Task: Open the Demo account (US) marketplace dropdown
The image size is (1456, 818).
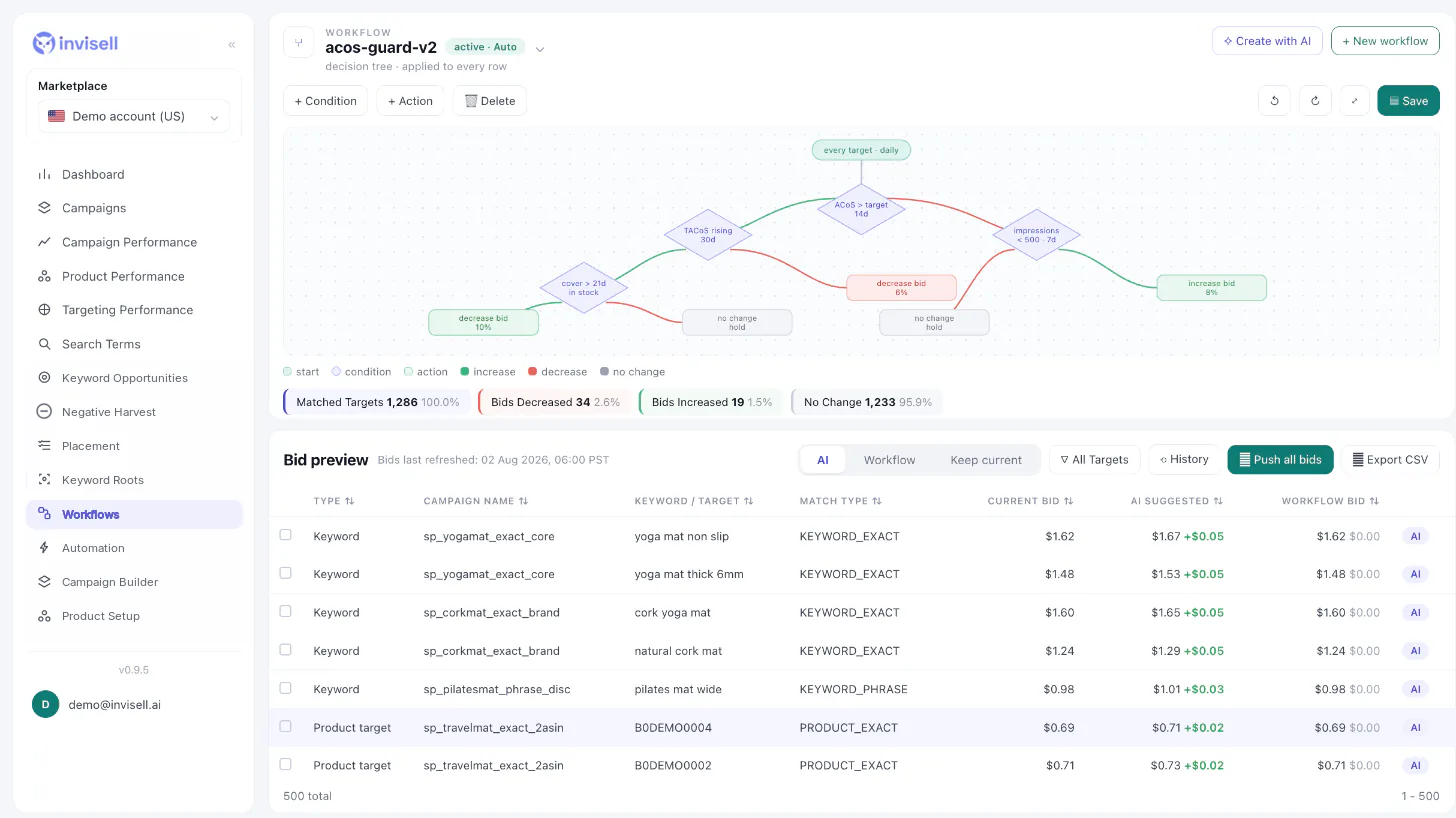Action: (134, 116)
